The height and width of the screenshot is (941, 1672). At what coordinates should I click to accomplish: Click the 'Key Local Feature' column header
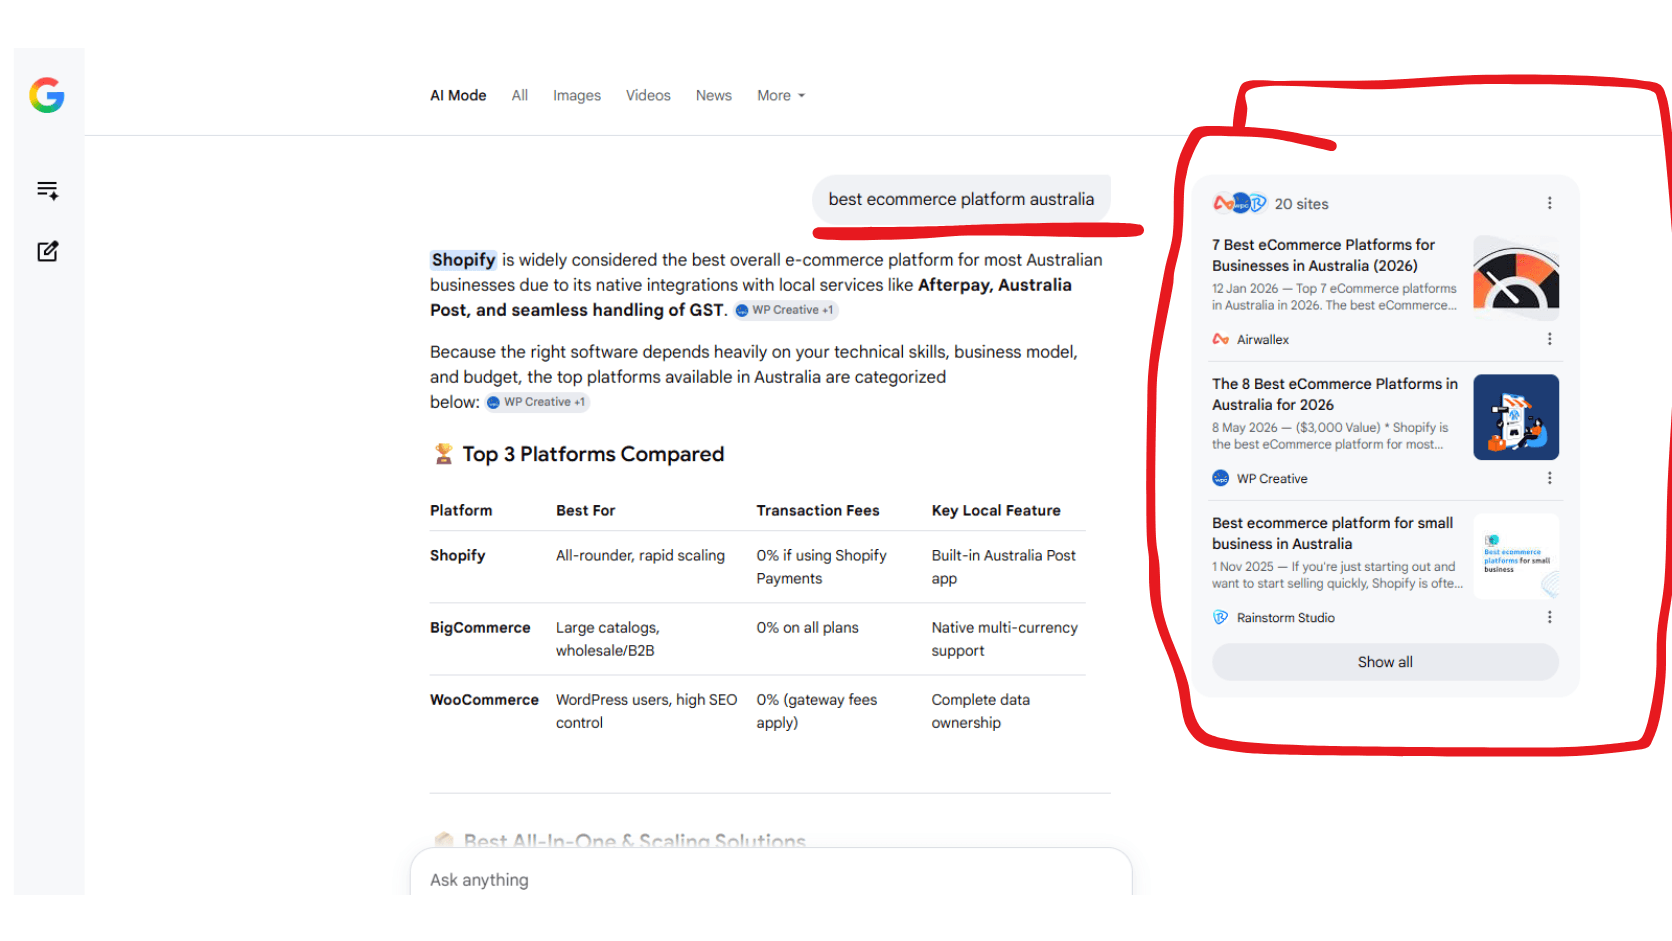tap(996, 510)
